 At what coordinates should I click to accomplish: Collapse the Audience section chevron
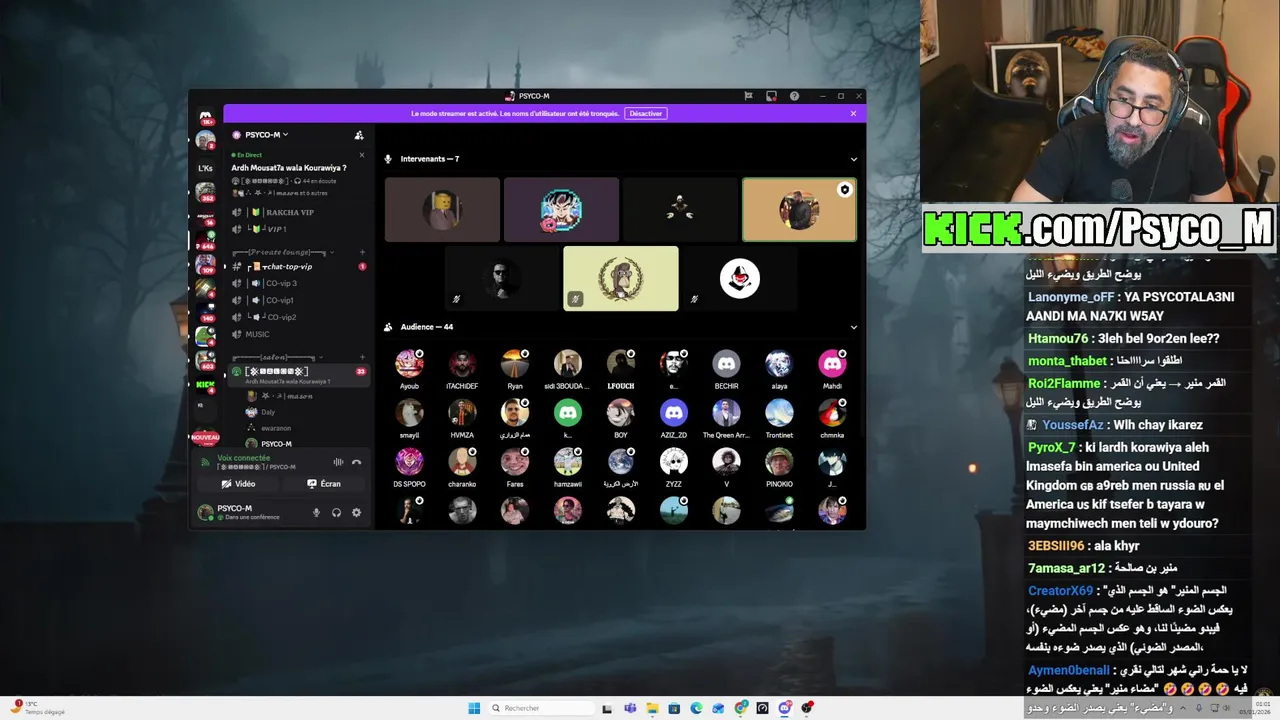coord(853,327)
